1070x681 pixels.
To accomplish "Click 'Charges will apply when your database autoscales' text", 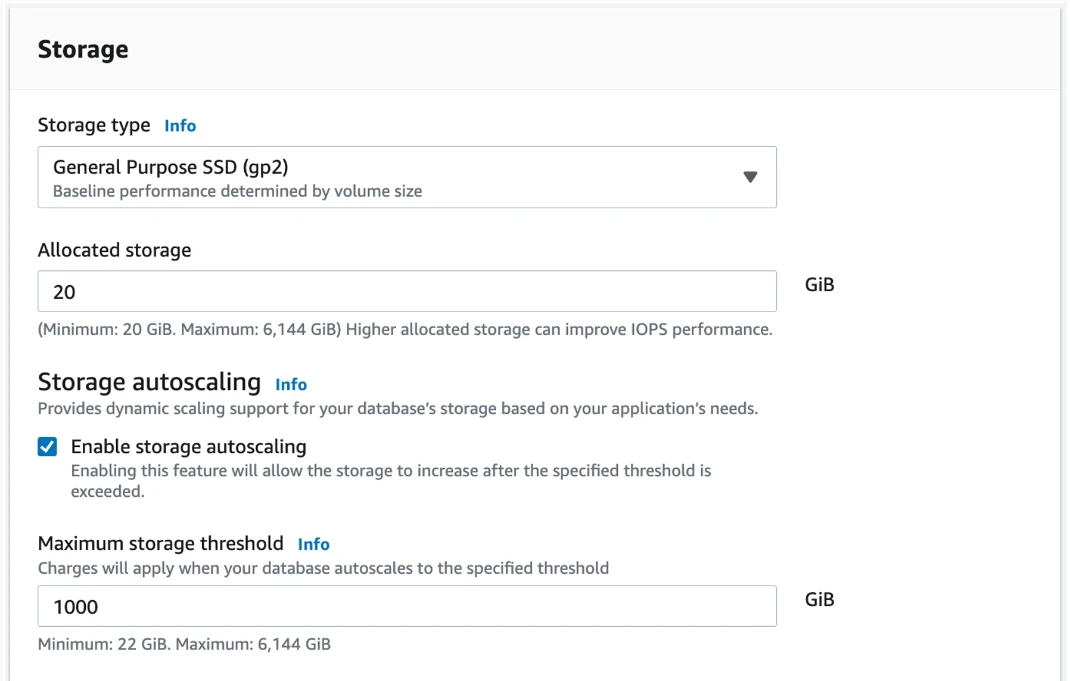I will 323,568.
